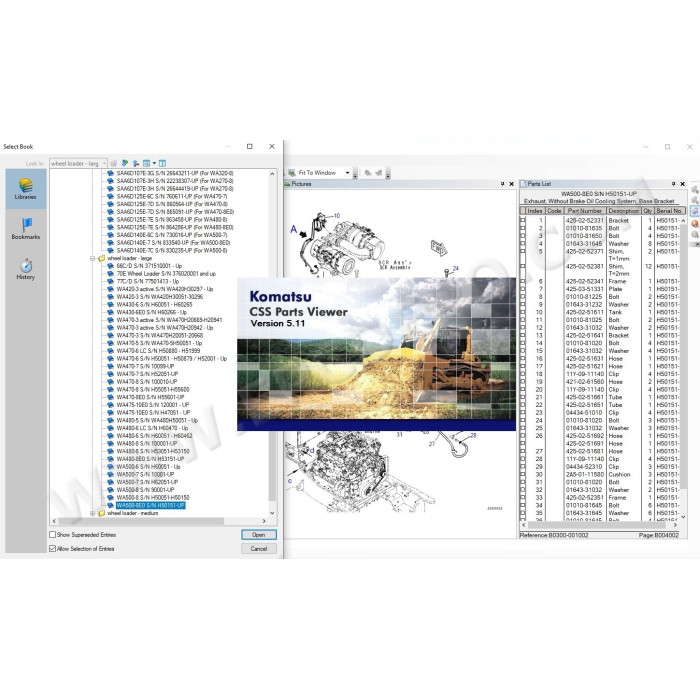Toggle the preview pane icon in Select Book toolbar
Viewport: 700px width, 700px height.
162,163
